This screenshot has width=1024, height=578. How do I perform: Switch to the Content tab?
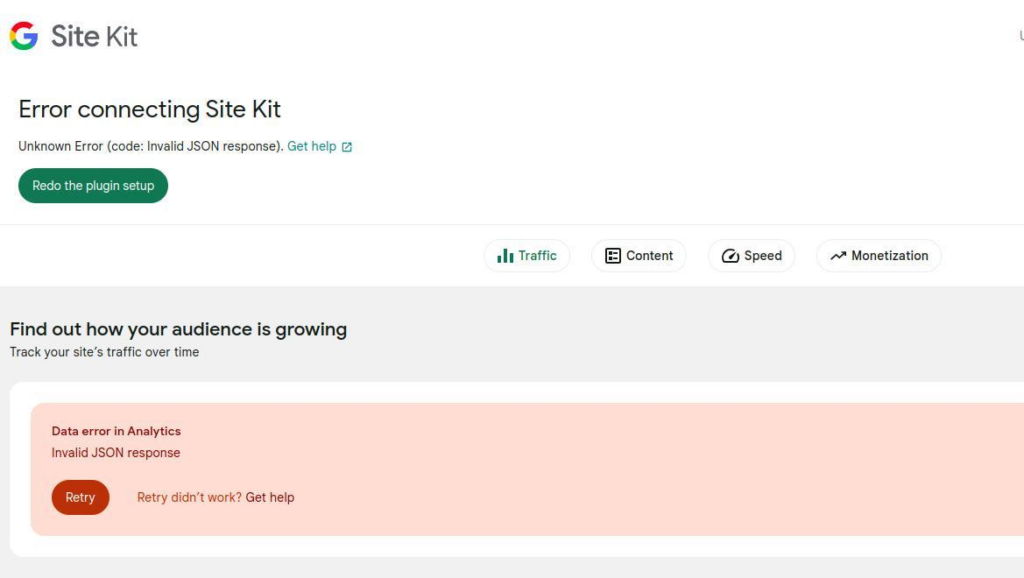[x=638, y=255]
